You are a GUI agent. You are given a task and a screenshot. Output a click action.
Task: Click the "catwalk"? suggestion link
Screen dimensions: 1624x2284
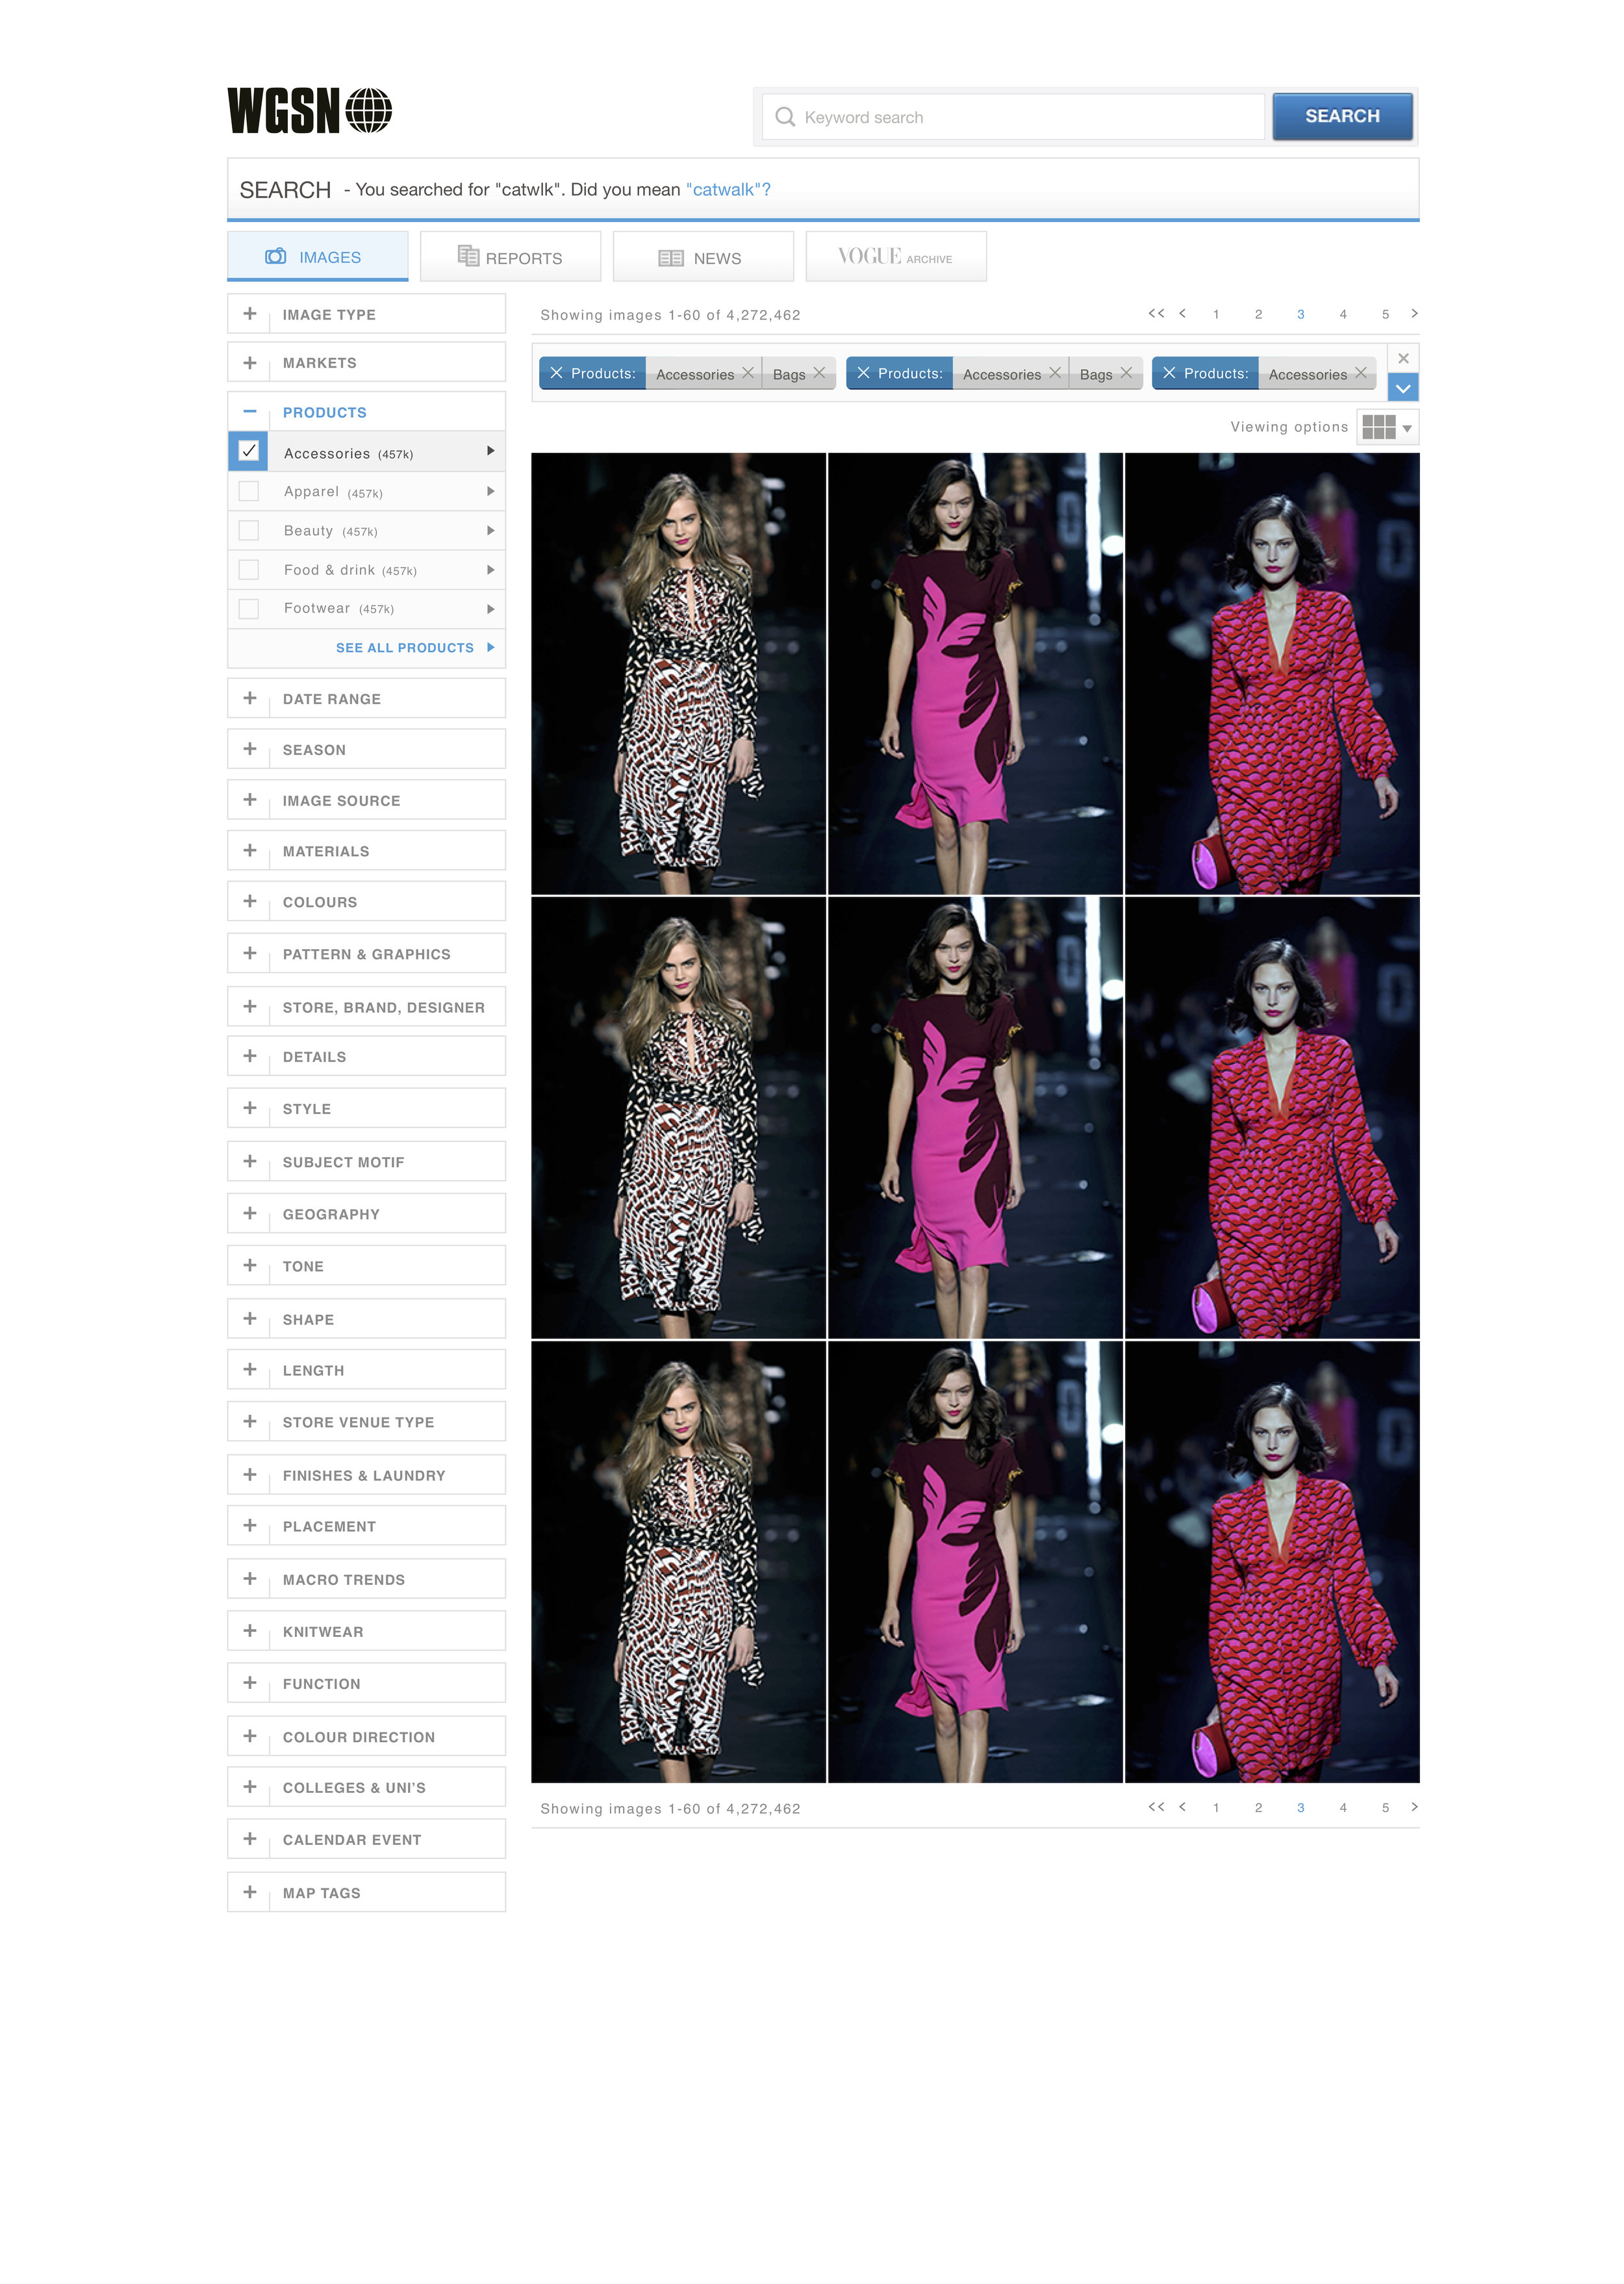tap(728, 189)
